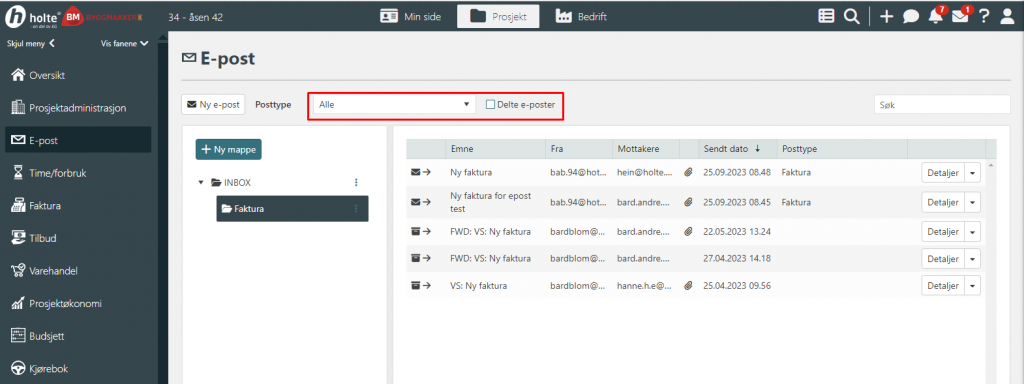Open the chat speech bubble icon
The width and height of the screenshot is (1024, 384).
pos(911,18)
